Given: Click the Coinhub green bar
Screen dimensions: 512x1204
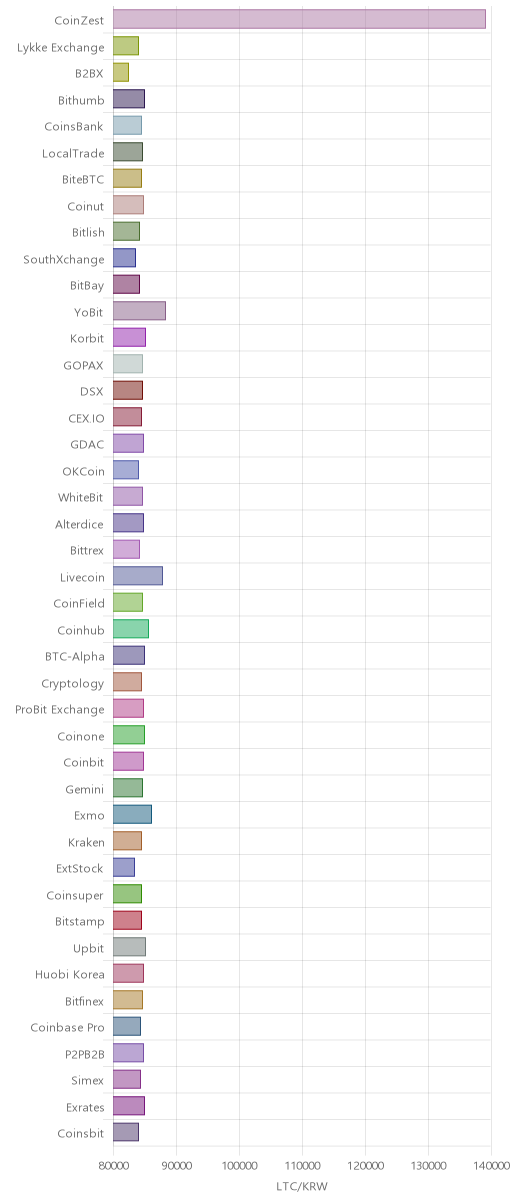Looking at the screenshot, I should [x=131, y=629].
